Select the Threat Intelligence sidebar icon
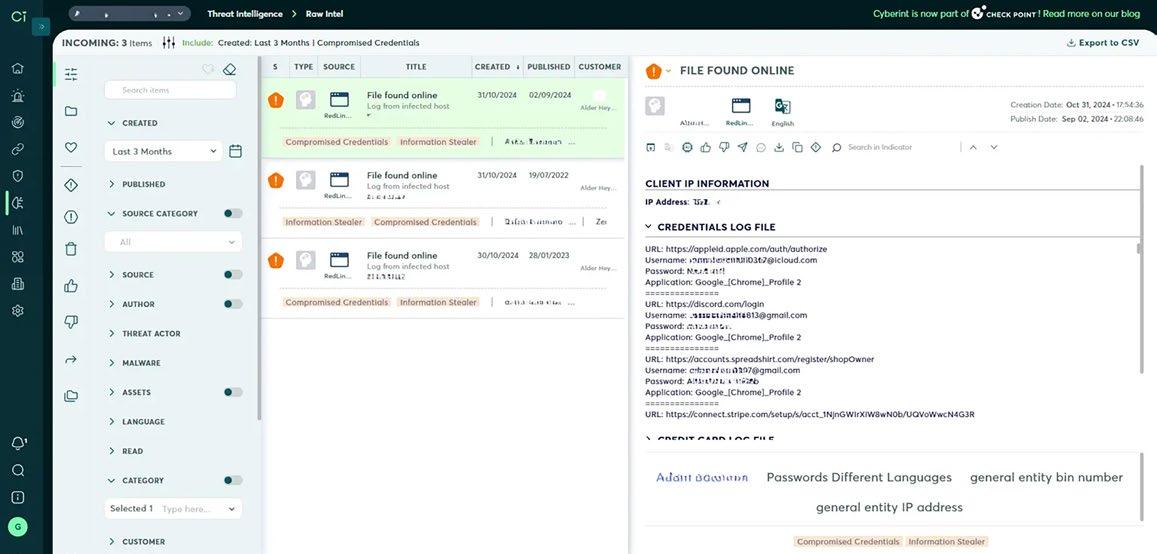Screen dimensions: 1157x554 18,203
